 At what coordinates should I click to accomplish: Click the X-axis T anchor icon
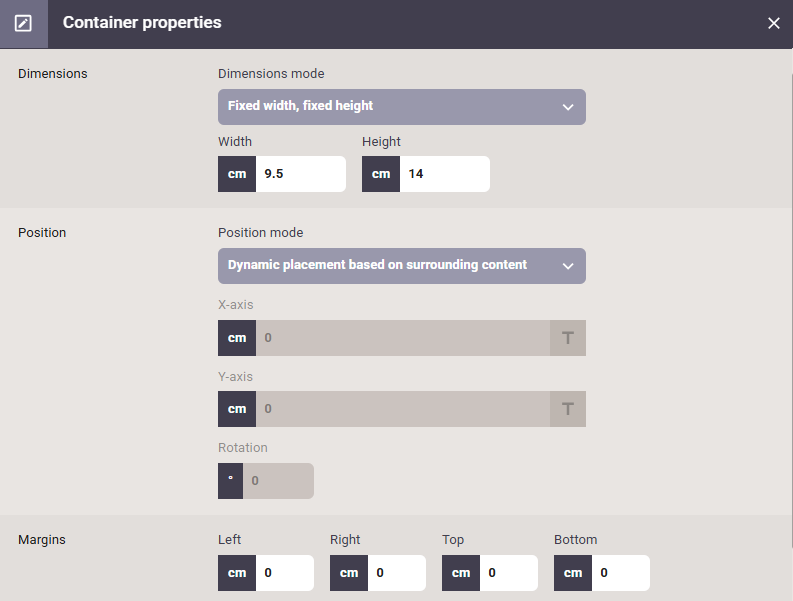point(567,337)
